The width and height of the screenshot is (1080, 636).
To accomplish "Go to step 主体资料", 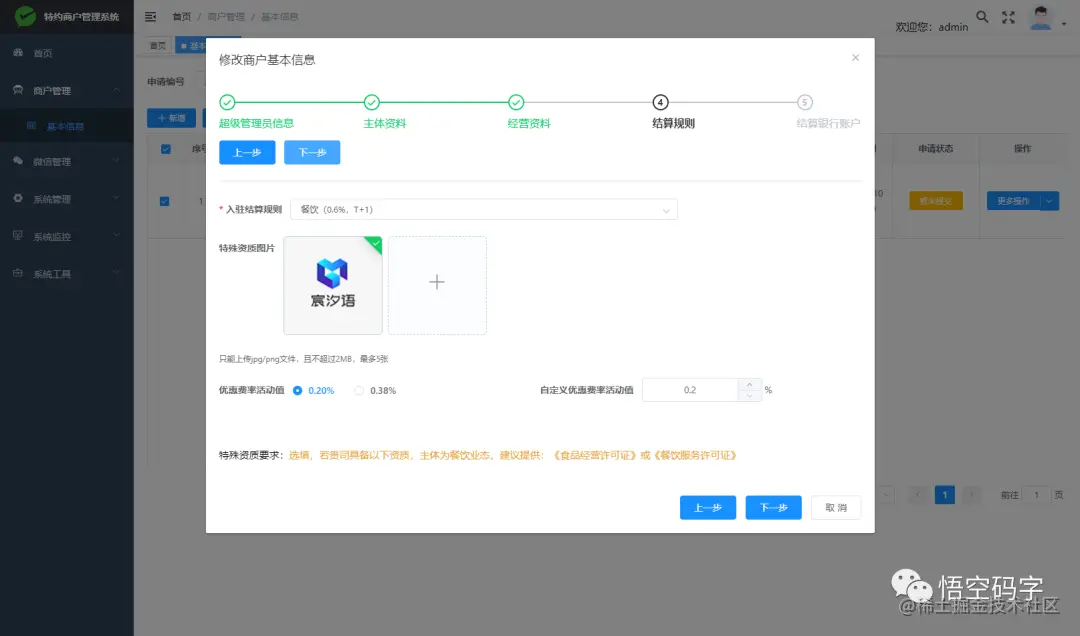I will tap(384, 123).
